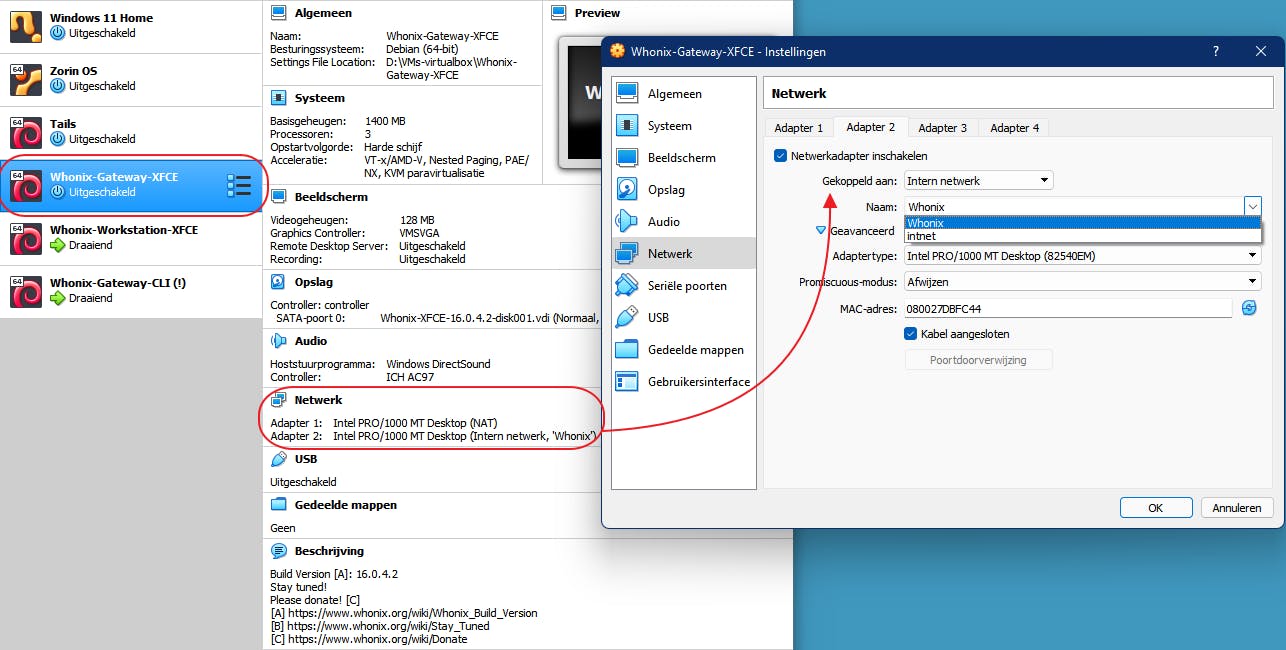1286x650 pixels.
Task: Switch to the Adapter 4 tab
Action: (x=1015, y=128)
